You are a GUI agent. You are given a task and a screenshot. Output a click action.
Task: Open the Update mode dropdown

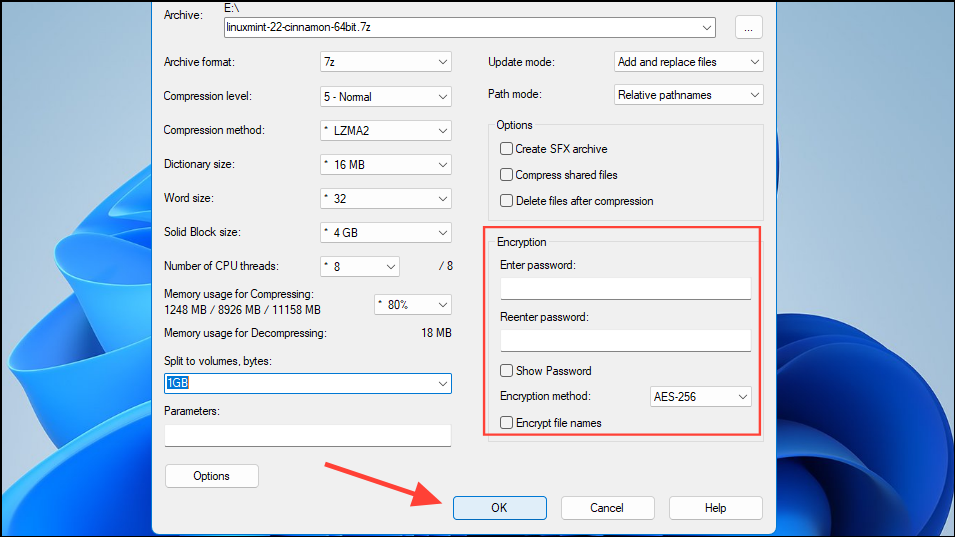pos(688,62)
